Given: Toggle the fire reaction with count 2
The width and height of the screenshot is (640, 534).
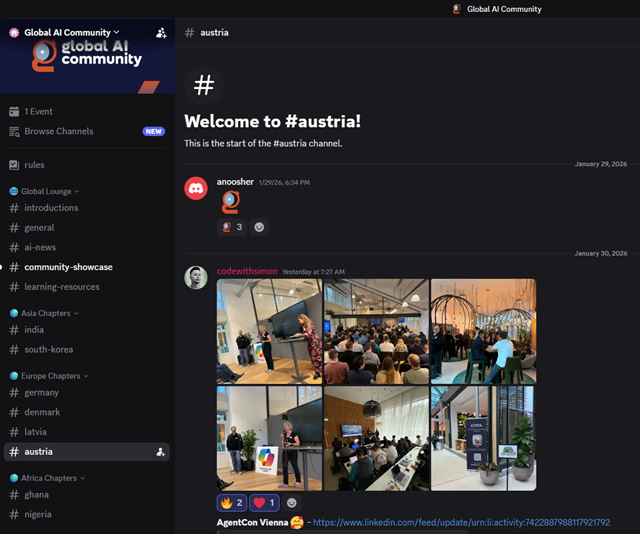Looking at the screenshot, I should 232,503.
